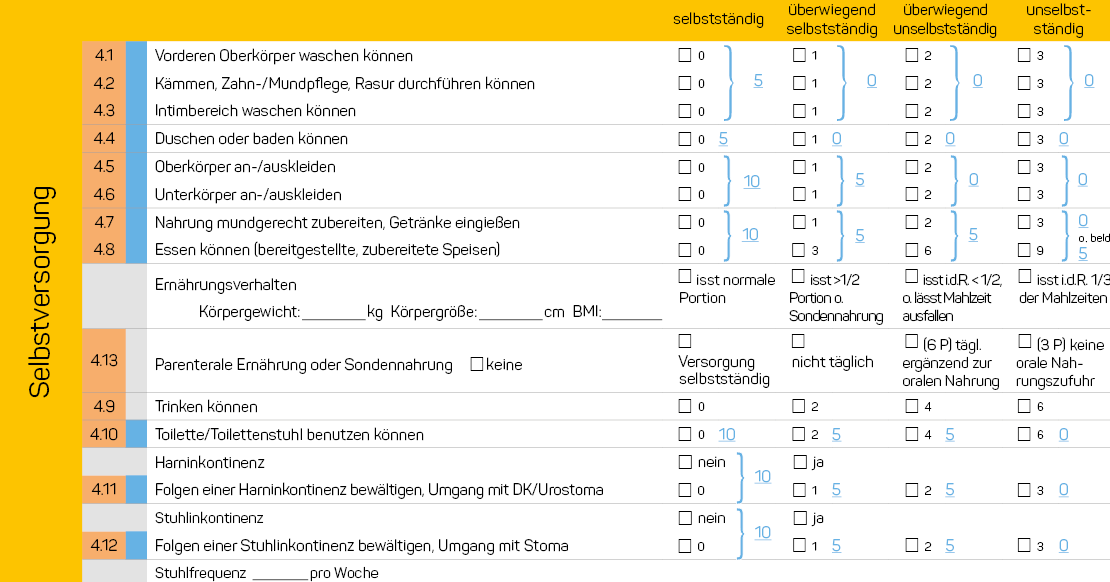The height and width of the screenshot is (582, 1110).
Task: Click 'Intimbereich waschen können' label
Action: (256, 111)
